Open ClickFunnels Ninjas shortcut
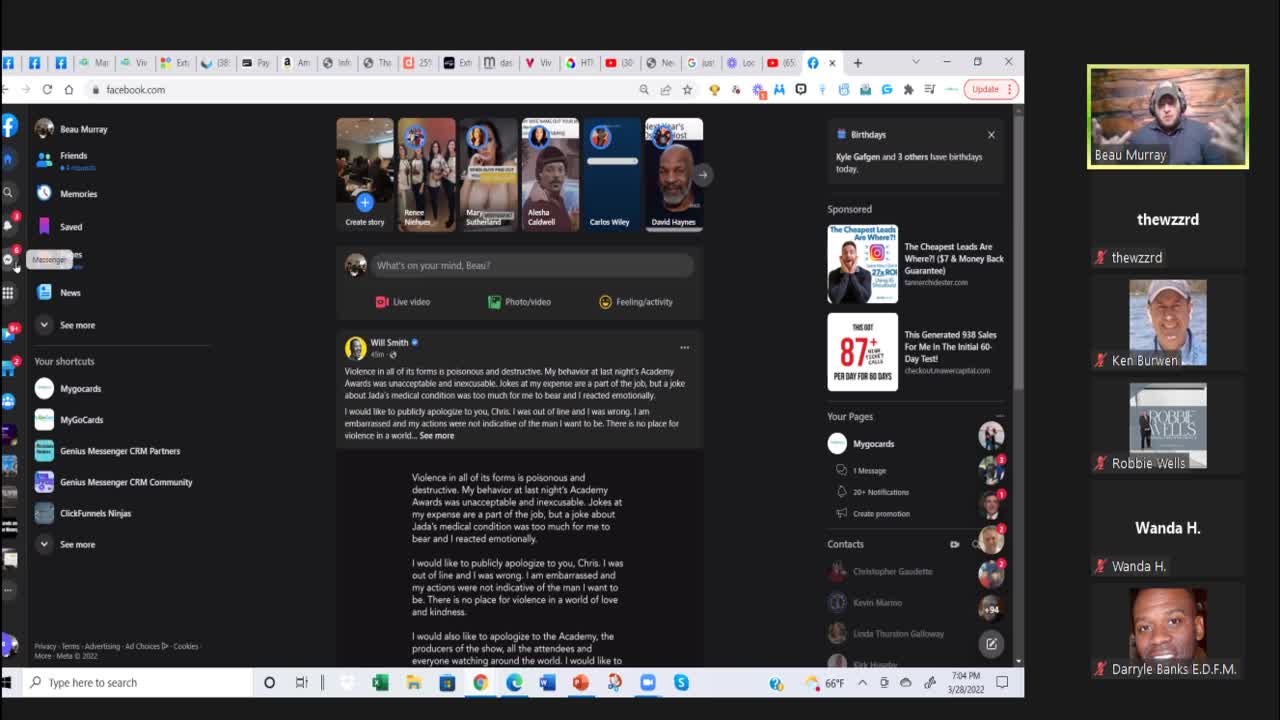The image size is (1280, 720). [95, 513]
